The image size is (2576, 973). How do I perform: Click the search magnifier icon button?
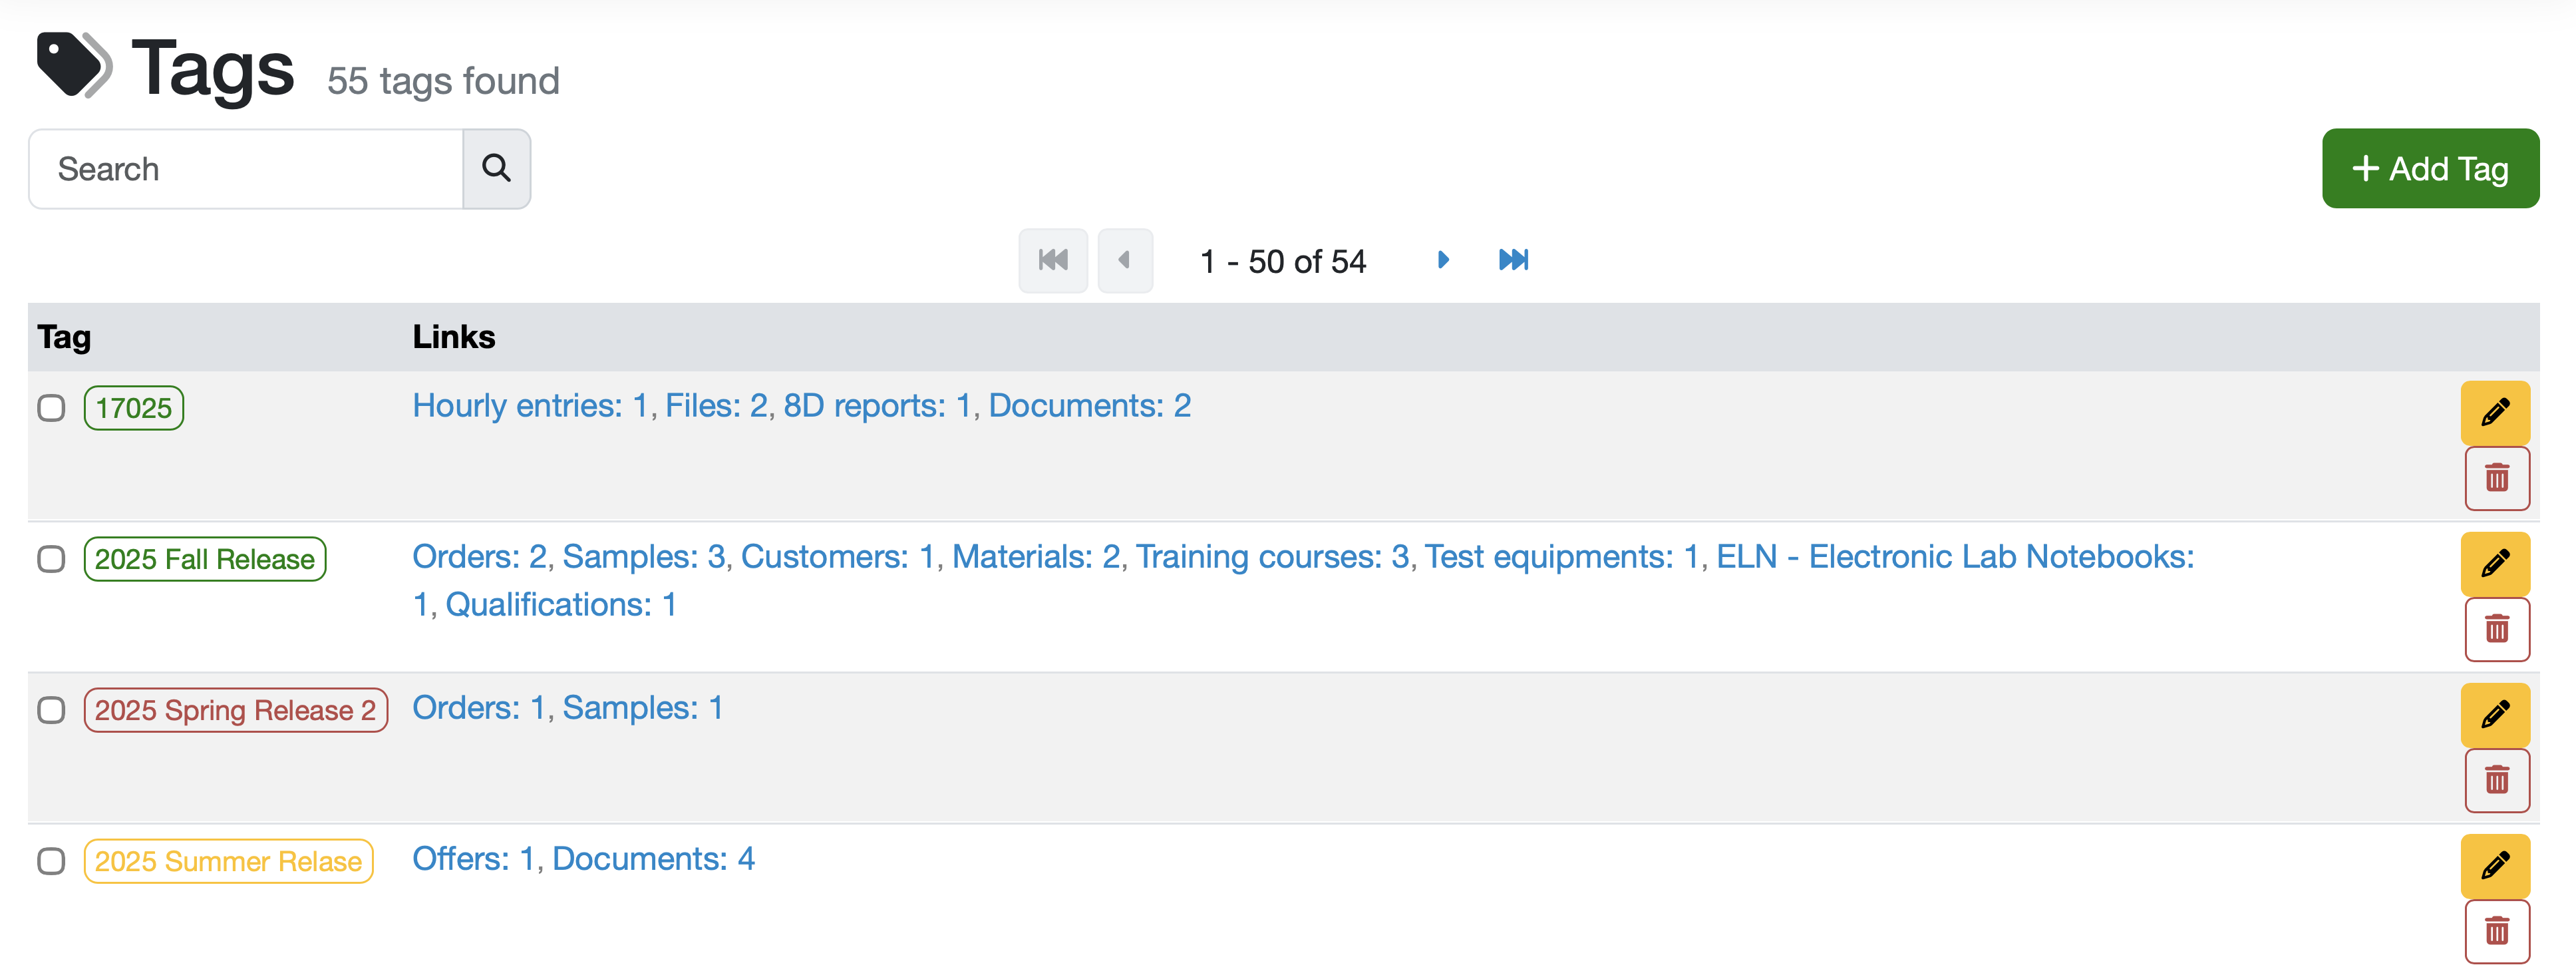point(496,168)
